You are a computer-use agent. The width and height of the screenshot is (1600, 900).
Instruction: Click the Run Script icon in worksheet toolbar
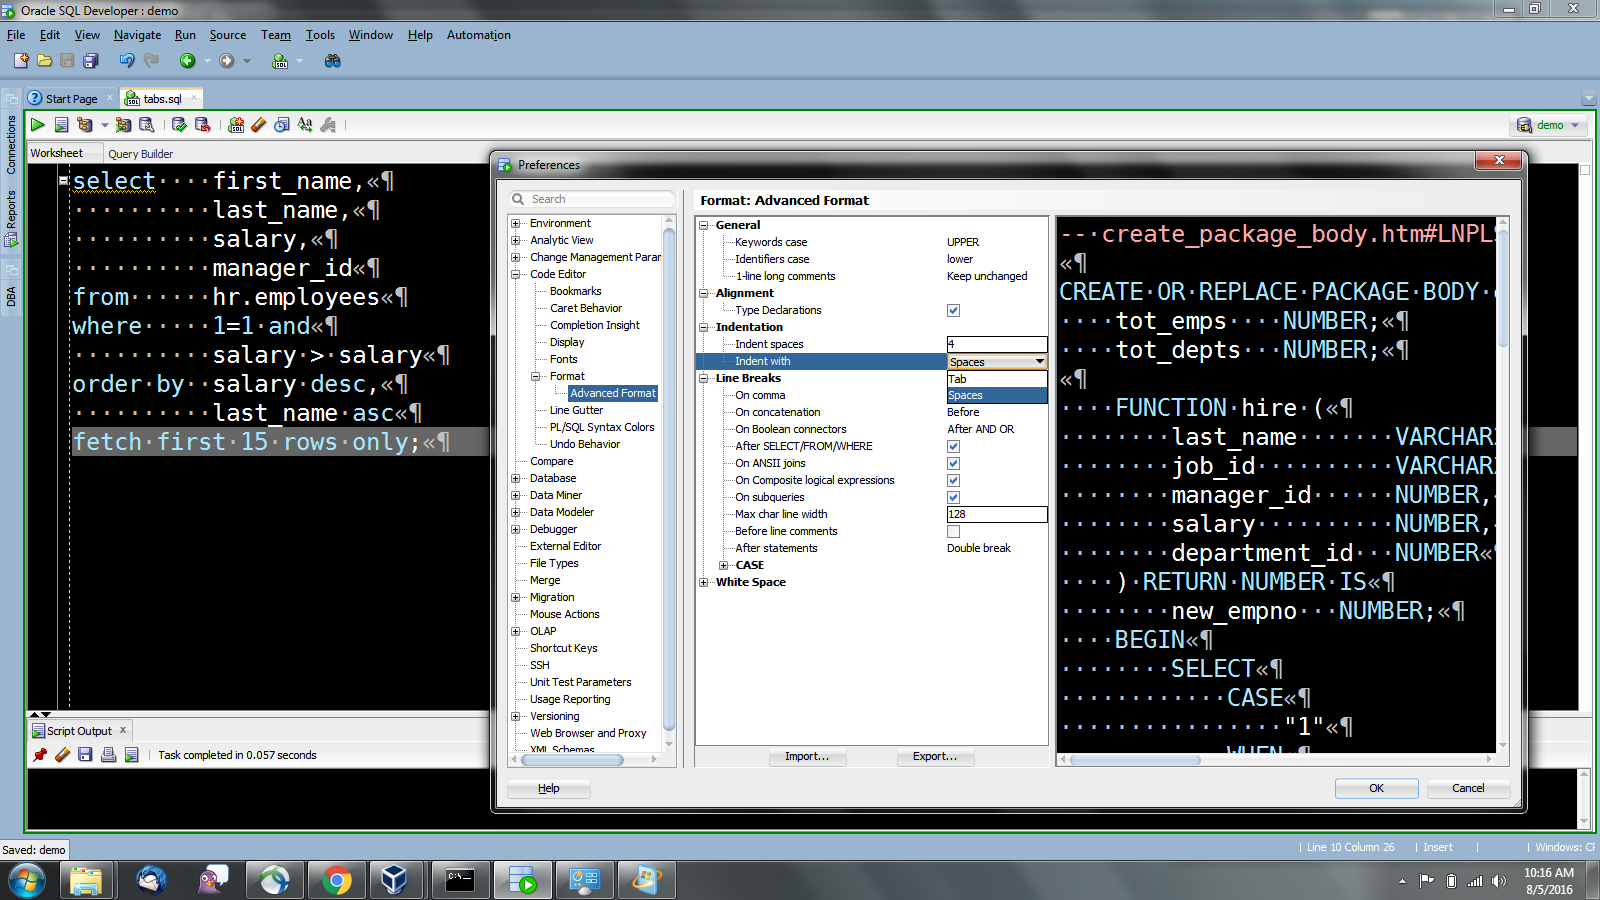click(x=61, y=125)
